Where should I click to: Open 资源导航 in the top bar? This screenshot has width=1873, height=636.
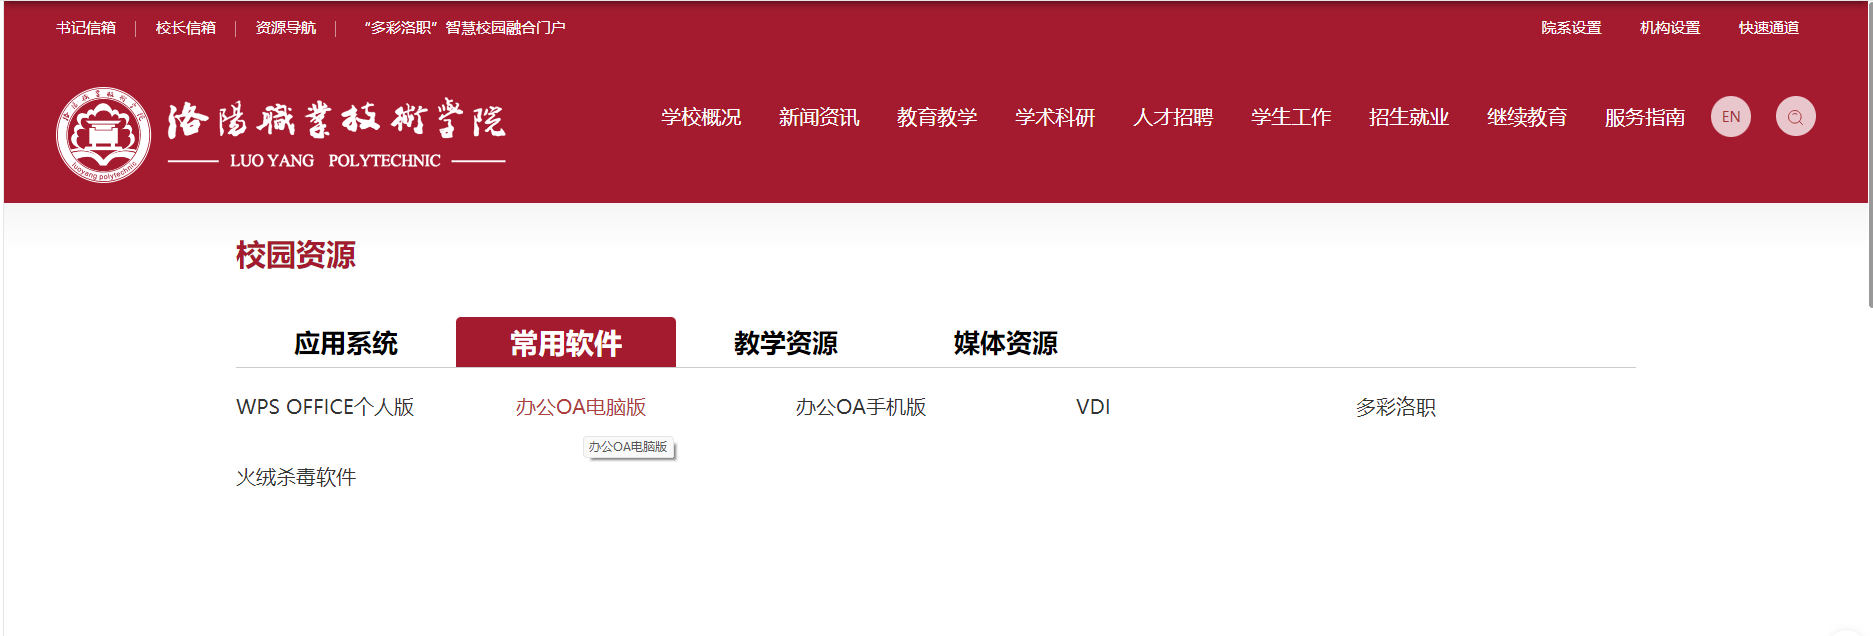click(x=286, y=28)
